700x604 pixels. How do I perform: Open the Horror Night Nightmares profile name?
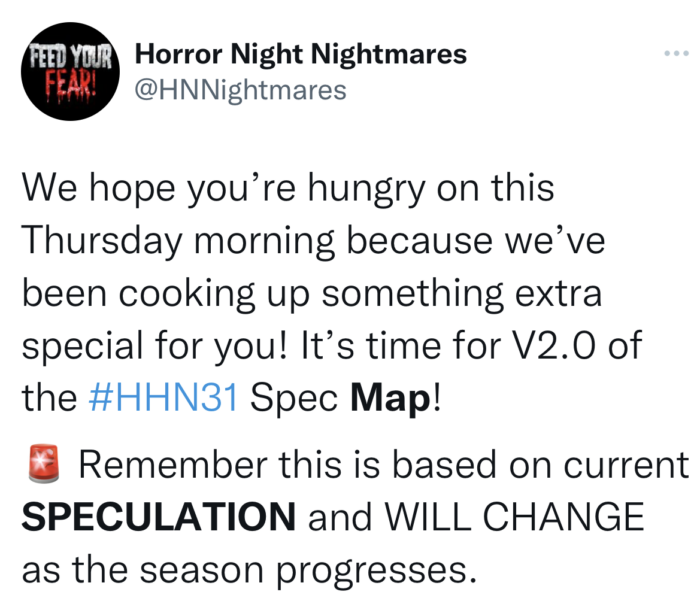click(x=300, y=54)
